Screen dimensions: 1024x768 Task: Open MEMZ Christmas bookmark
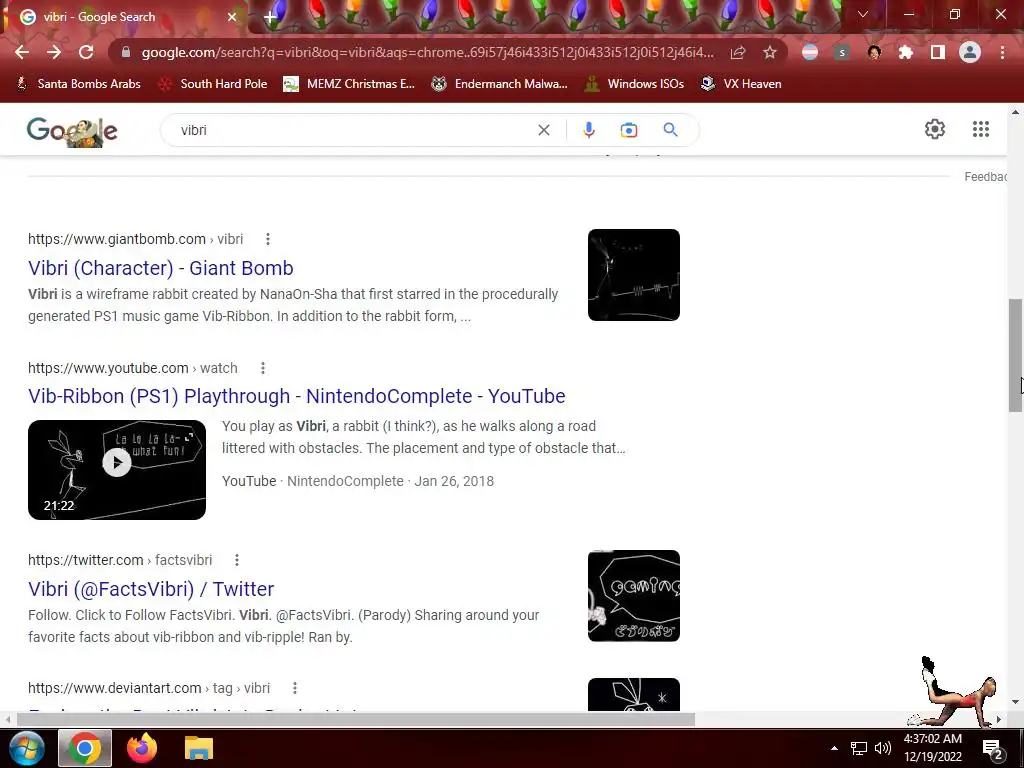(x=349, y=84)
